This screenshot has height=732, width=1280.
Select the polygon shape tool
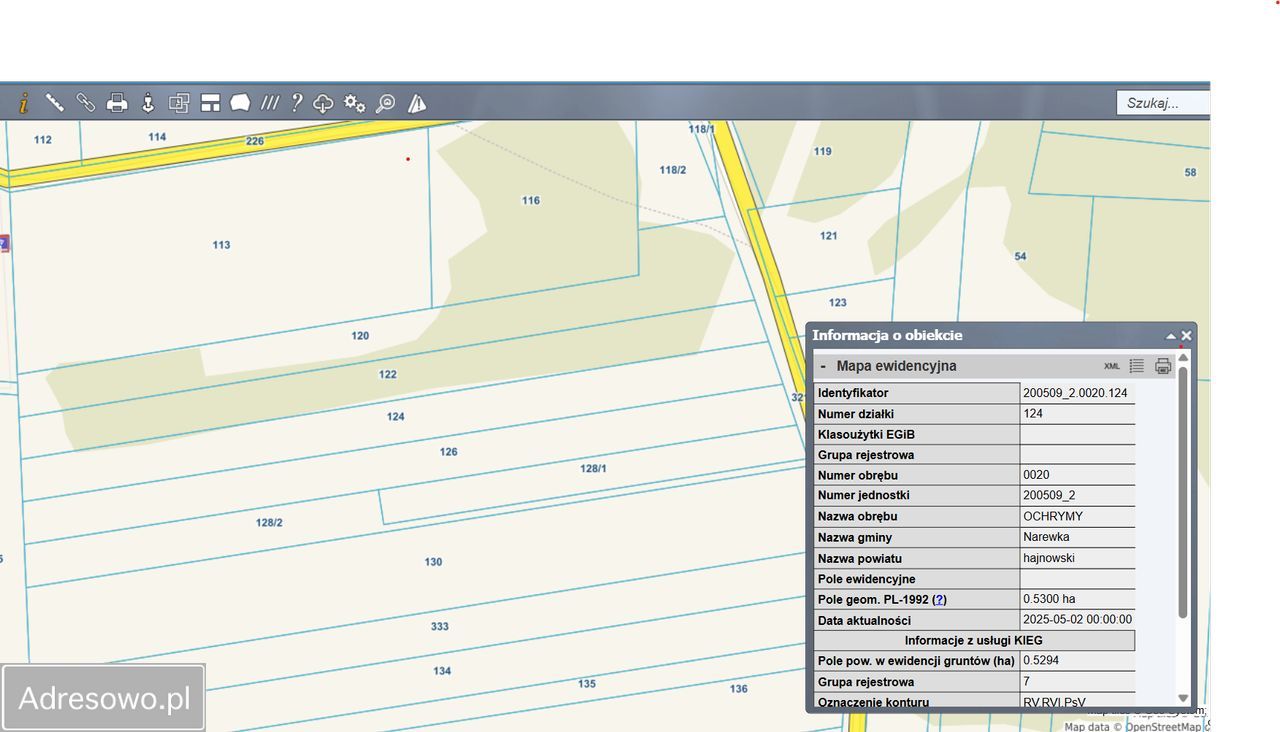[x=240, y=103]
